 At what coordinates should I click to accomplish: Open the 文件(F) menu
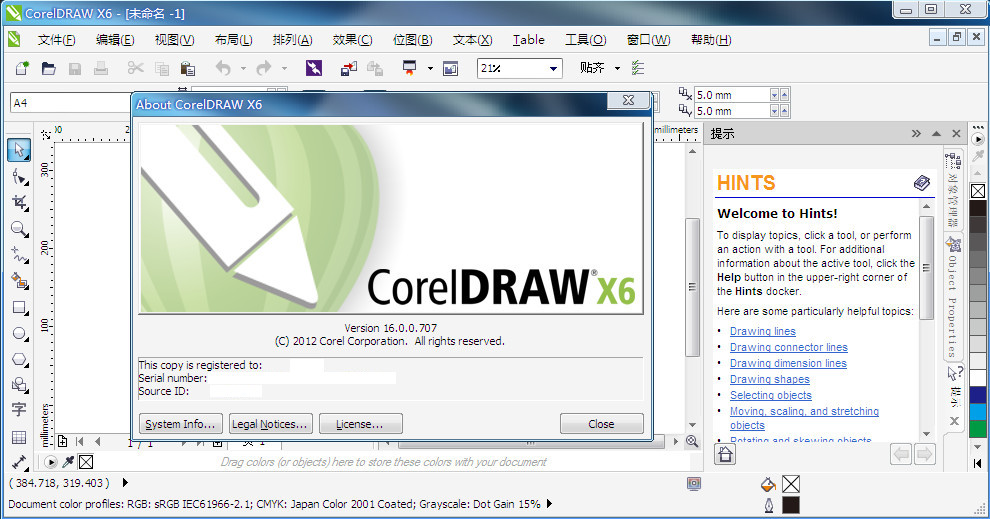tap(56, 40)
